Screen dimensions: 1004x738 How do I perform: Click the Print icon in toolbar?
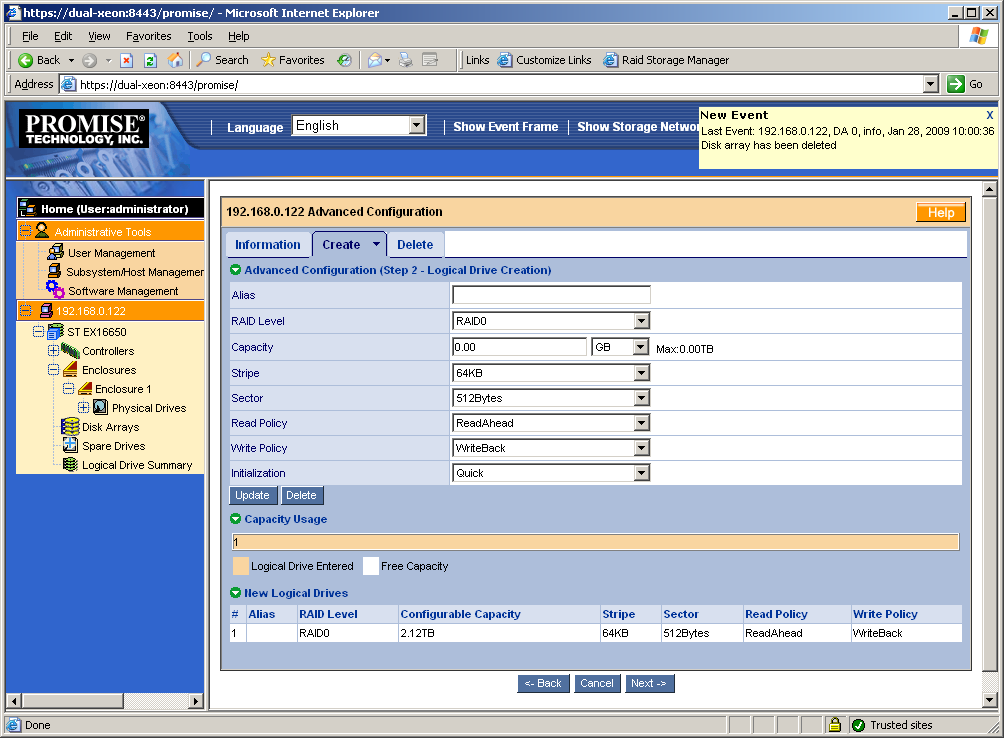(406, 60)
